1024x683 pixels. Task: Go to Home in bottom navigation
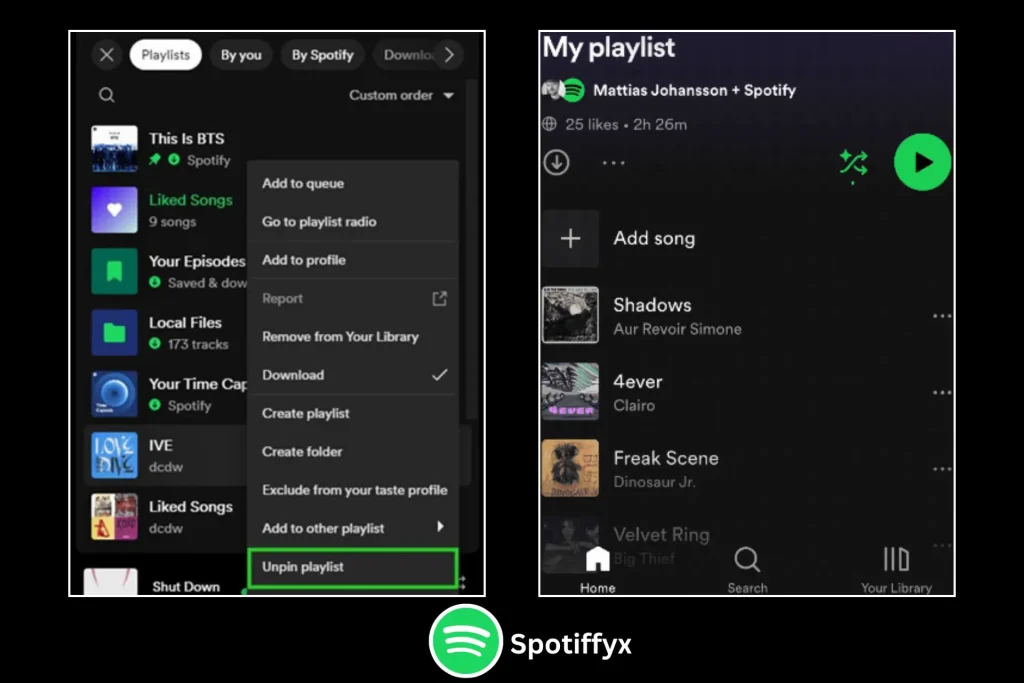[598, 571]
